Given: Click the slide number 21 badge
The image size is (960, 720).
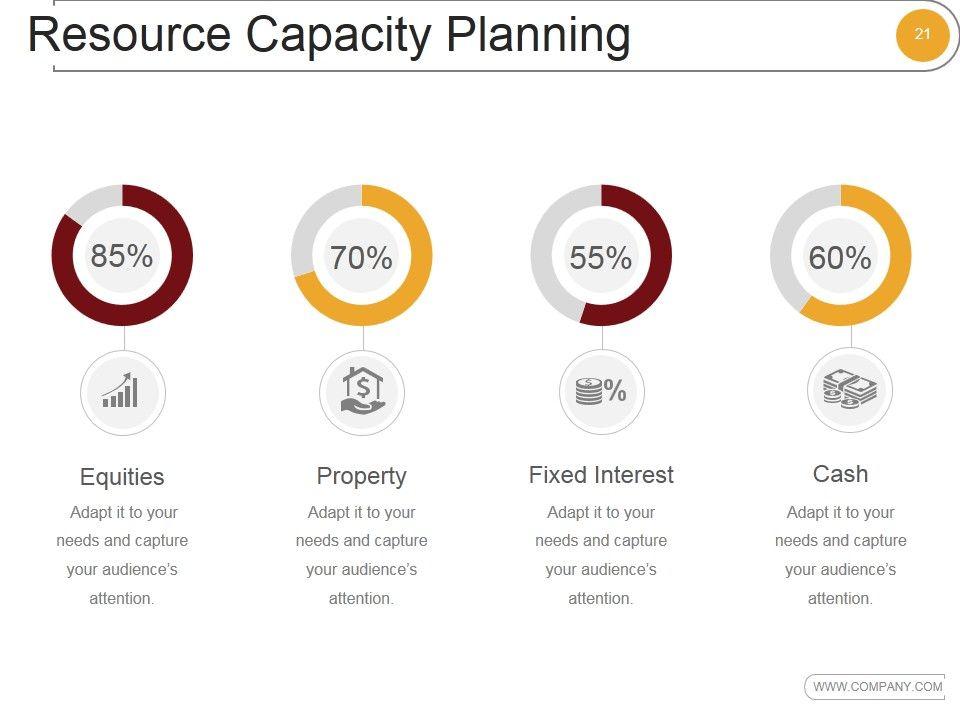Looking at the screenshot, I should tap(922, 35).
